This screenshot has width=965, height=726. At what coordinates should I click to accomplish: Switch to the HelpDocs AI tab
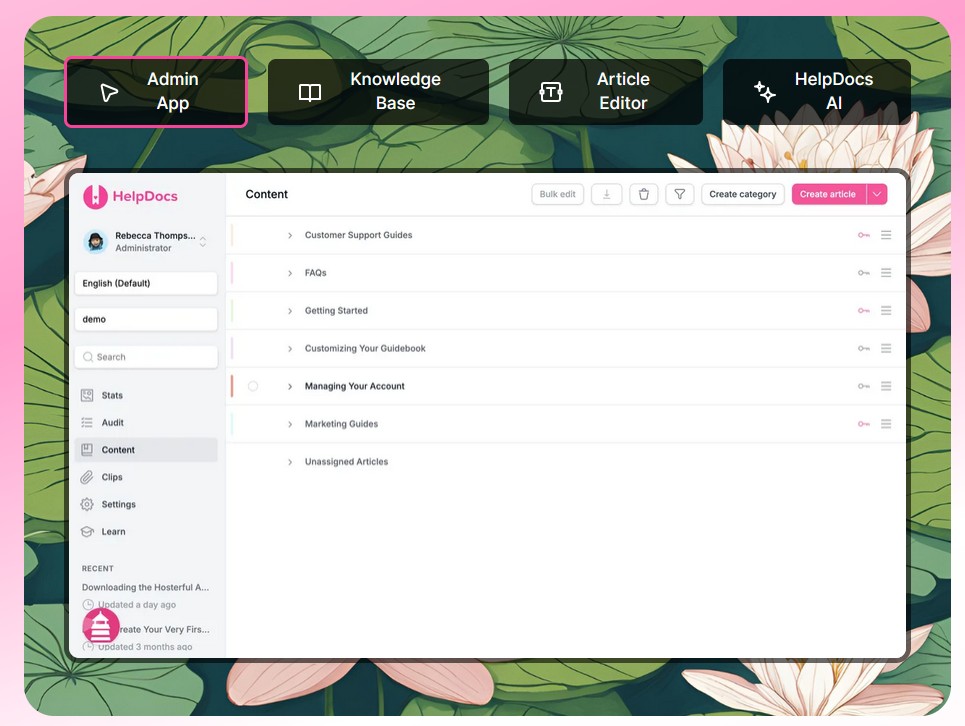tap(817, 92)
